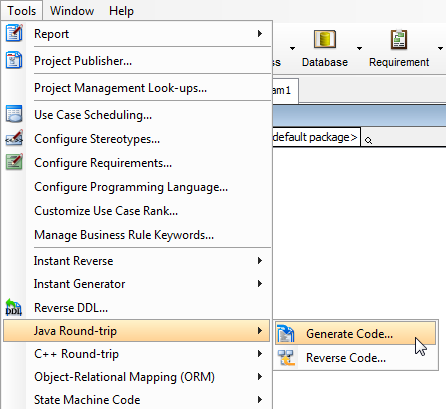The height and width of the screenshot is (409, 446).
Task: Choose Java Round-trip menu entry
Action: 136,331
